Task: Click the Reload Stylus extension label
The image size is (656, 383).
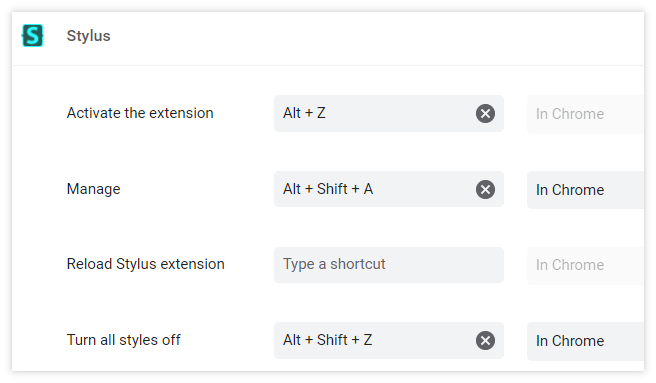Action: click(x=146, y=264)
